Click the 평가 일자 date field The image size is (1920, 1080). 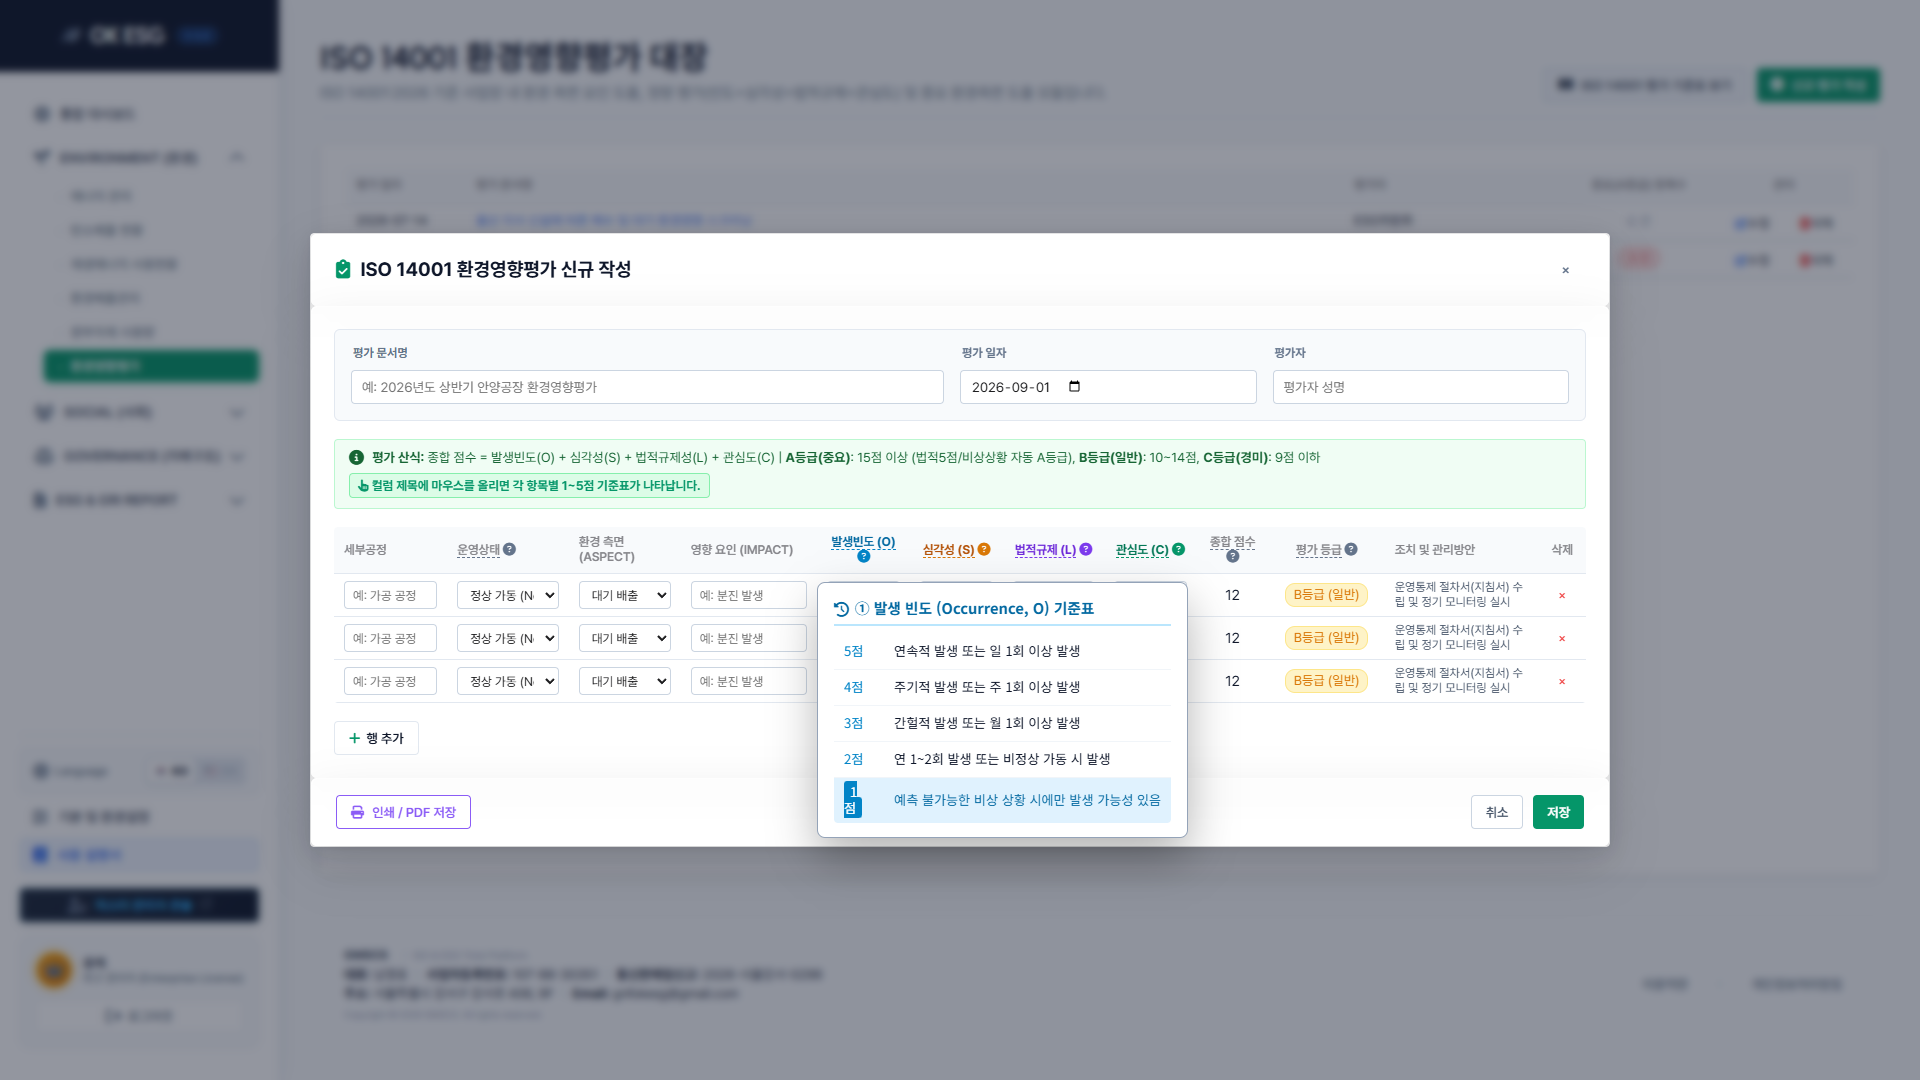pyautogui.click(x=1108, y=387)
